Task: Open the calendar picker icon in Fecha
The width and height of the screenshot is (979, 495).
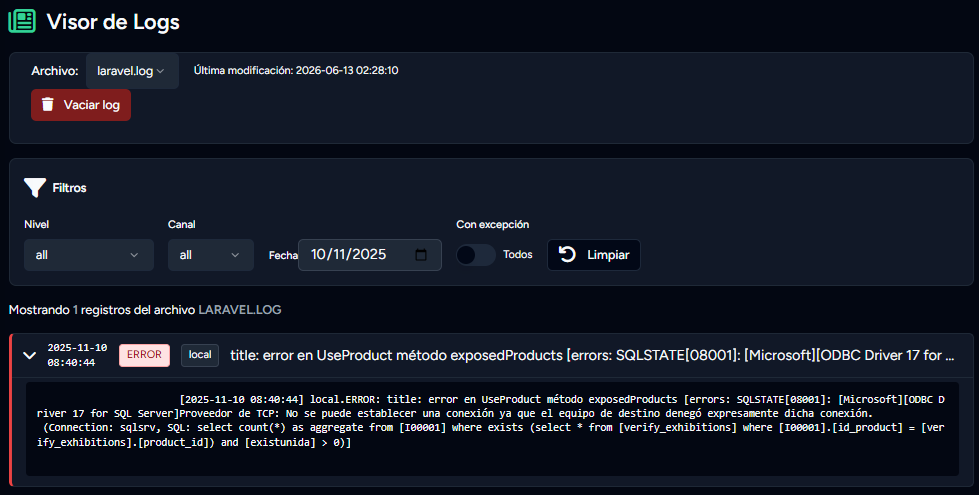Action: (421, 255)
